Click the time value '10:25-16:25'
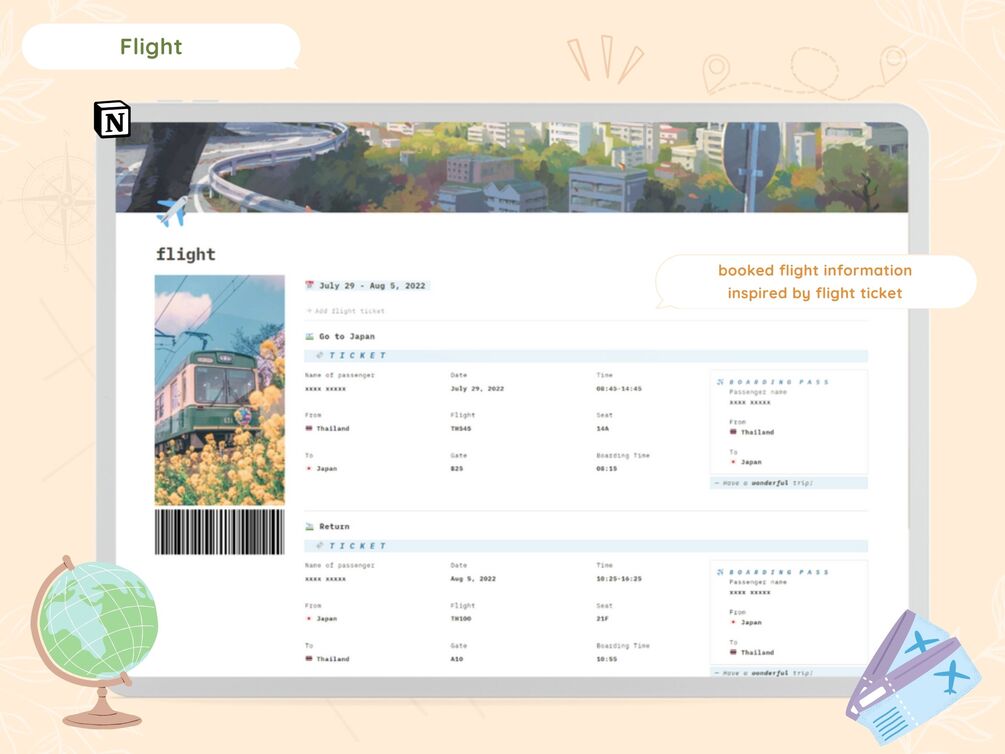1005x754 pixels. click(619, 578)
